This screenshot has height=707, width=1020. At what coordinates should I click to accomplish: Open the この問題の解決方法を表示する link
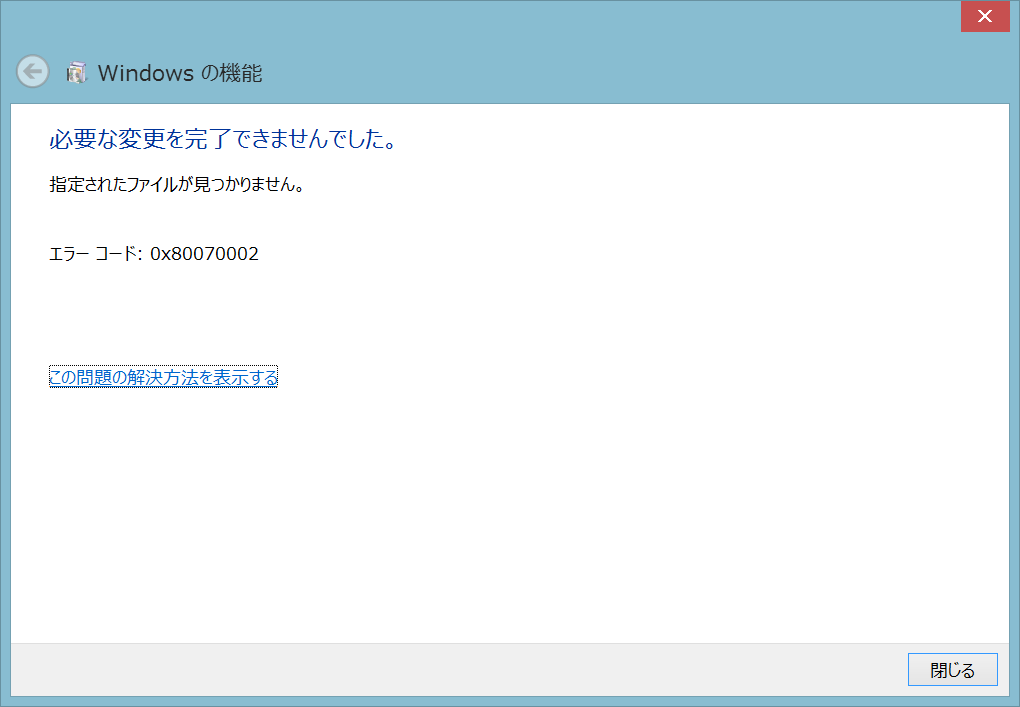163,377
